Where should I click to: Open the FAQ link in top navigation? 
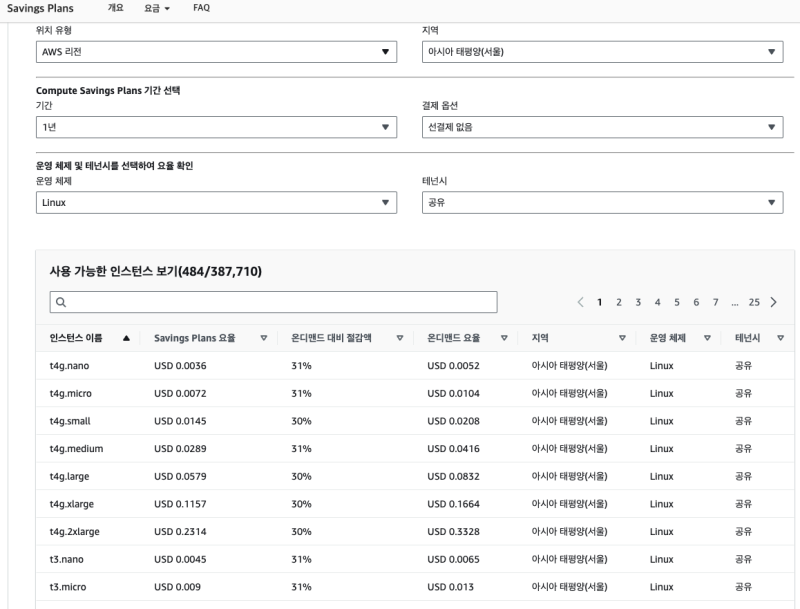click(x=201, y=8)
